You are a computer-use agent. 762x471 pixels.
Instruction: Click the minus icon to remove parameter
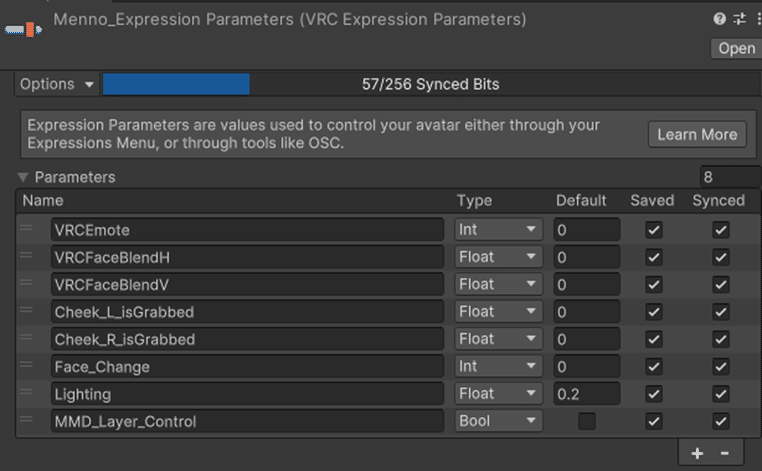pos(725,453)
